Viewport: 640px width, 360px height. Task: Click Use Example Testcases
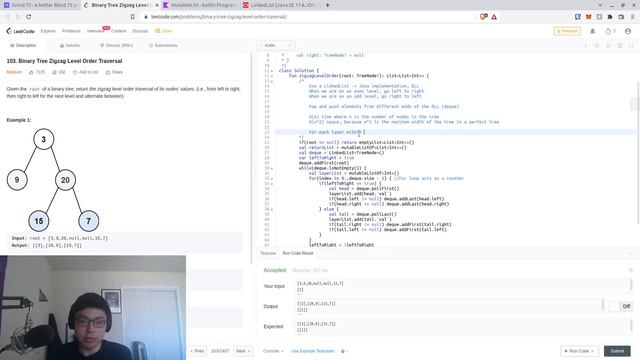(x=313, y=351)
